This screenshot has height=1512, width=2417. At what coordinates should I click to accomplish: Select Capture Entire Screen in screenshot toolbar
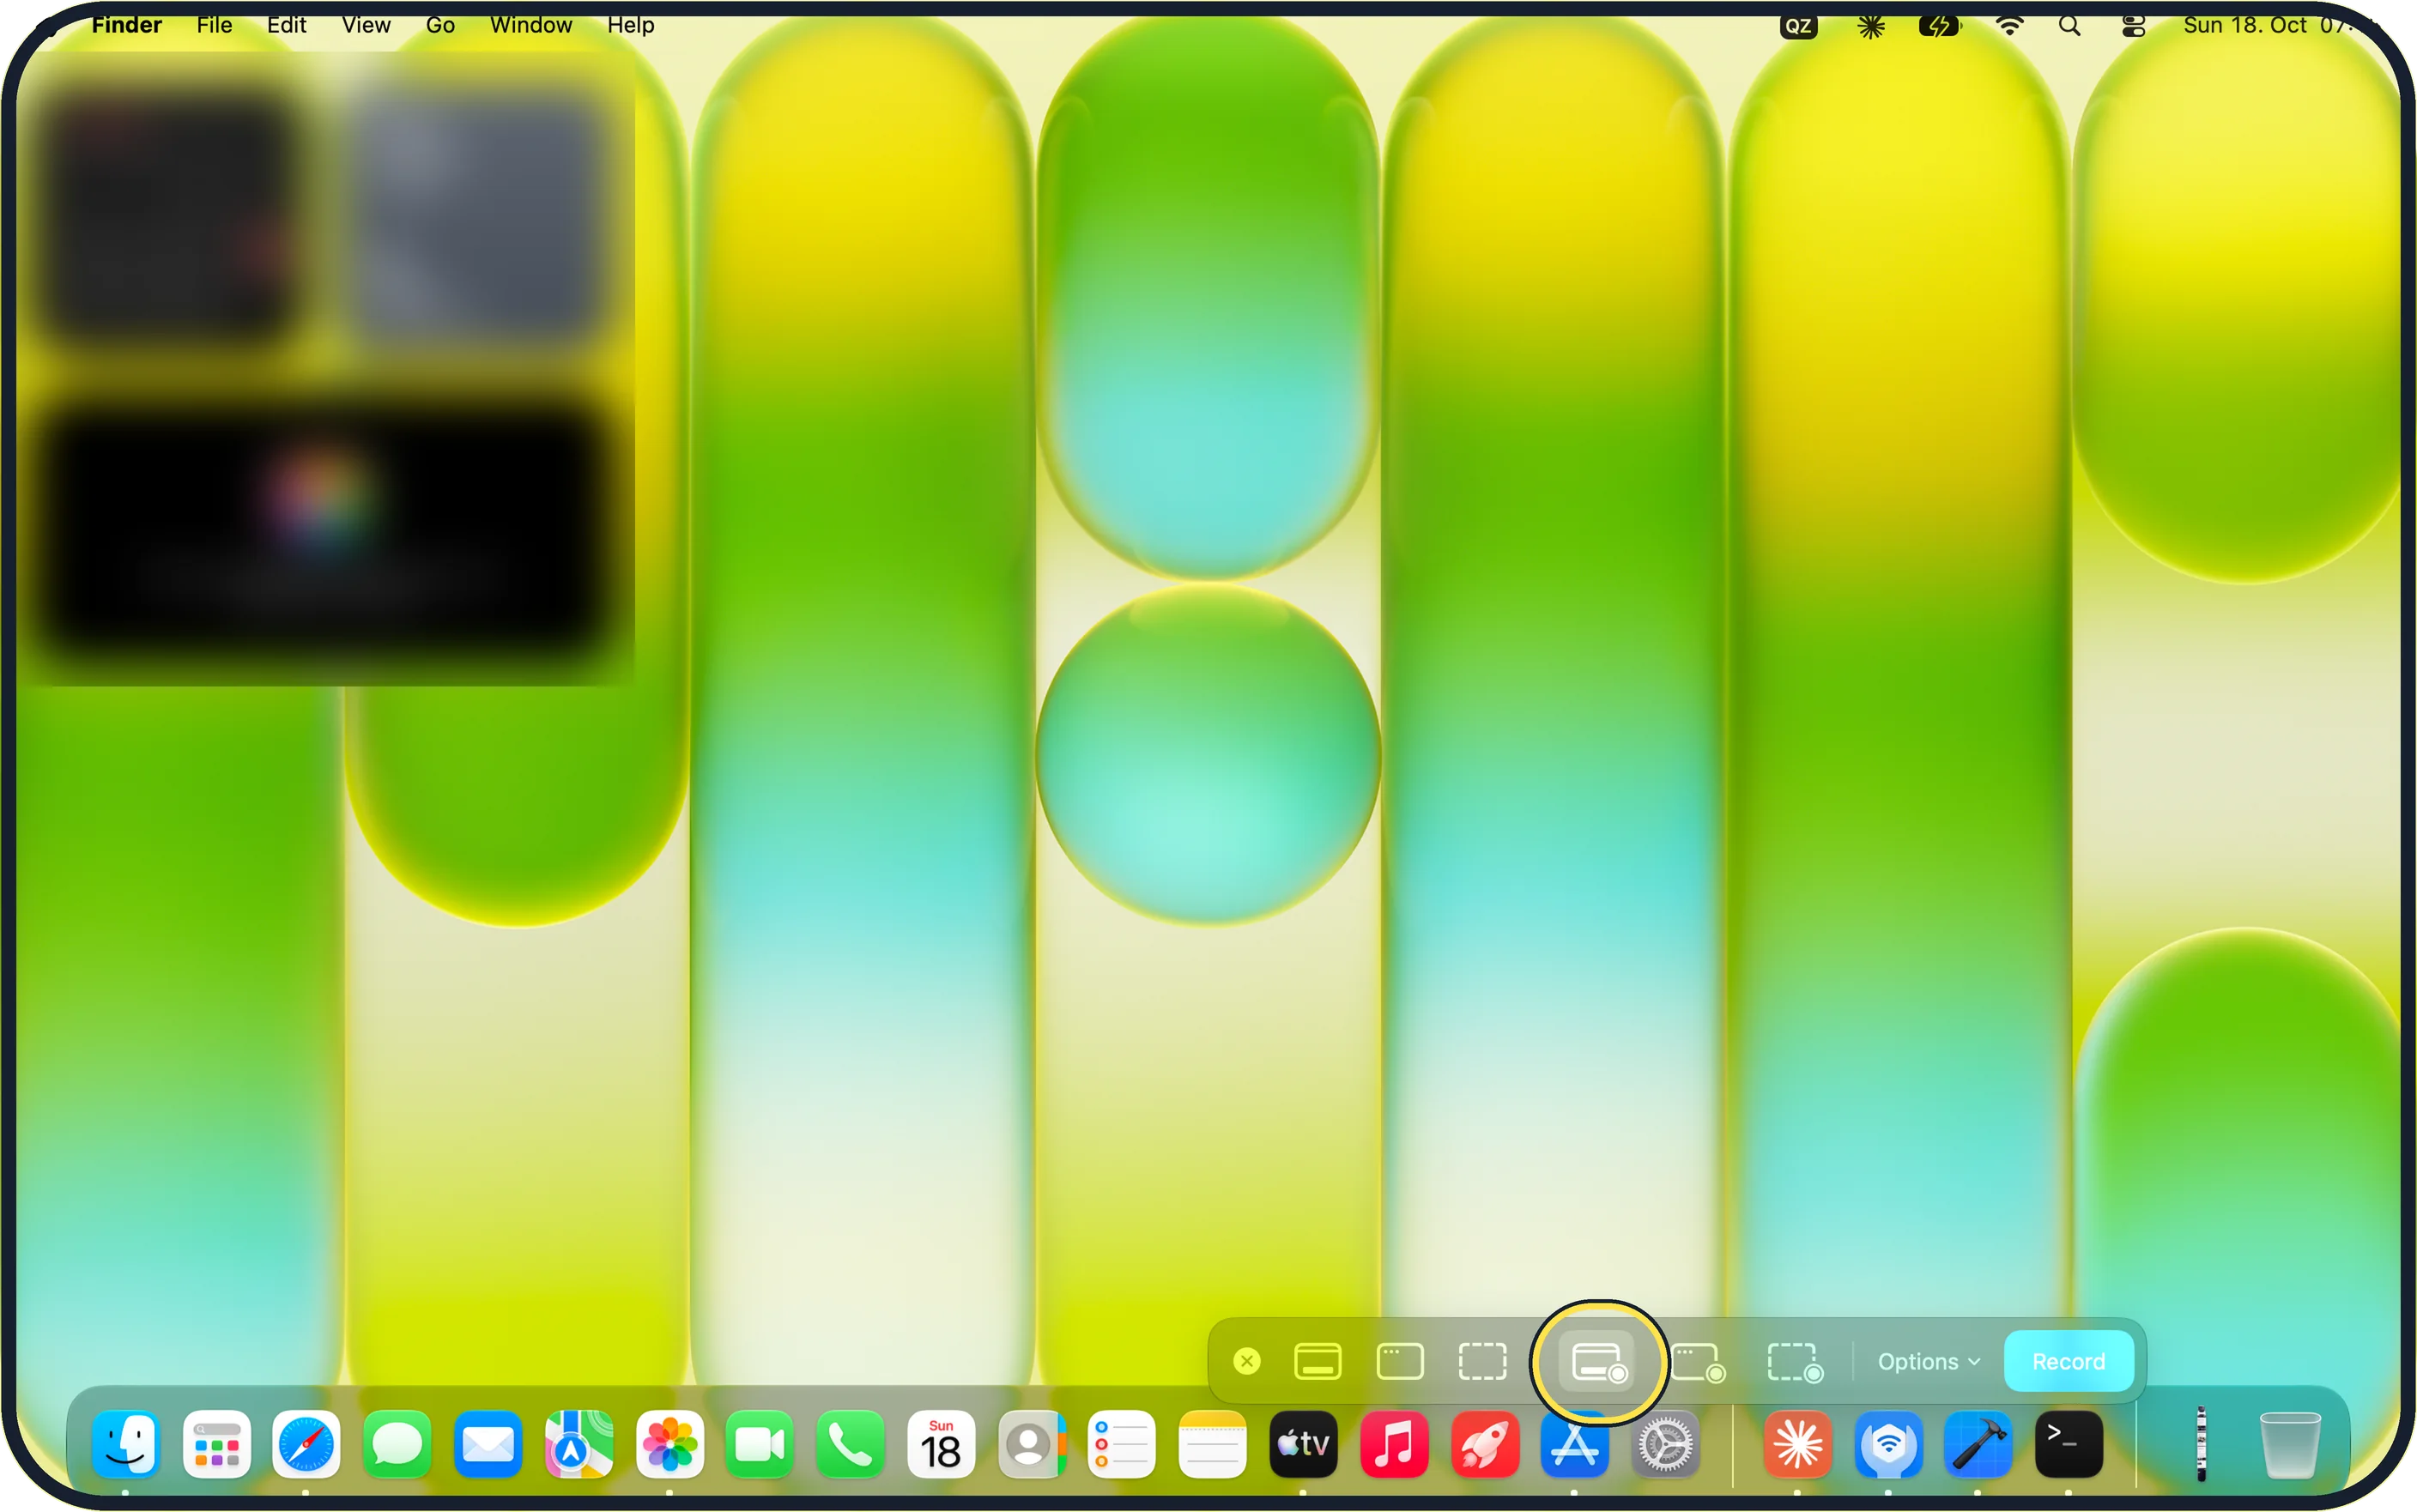[1317, 1361]
